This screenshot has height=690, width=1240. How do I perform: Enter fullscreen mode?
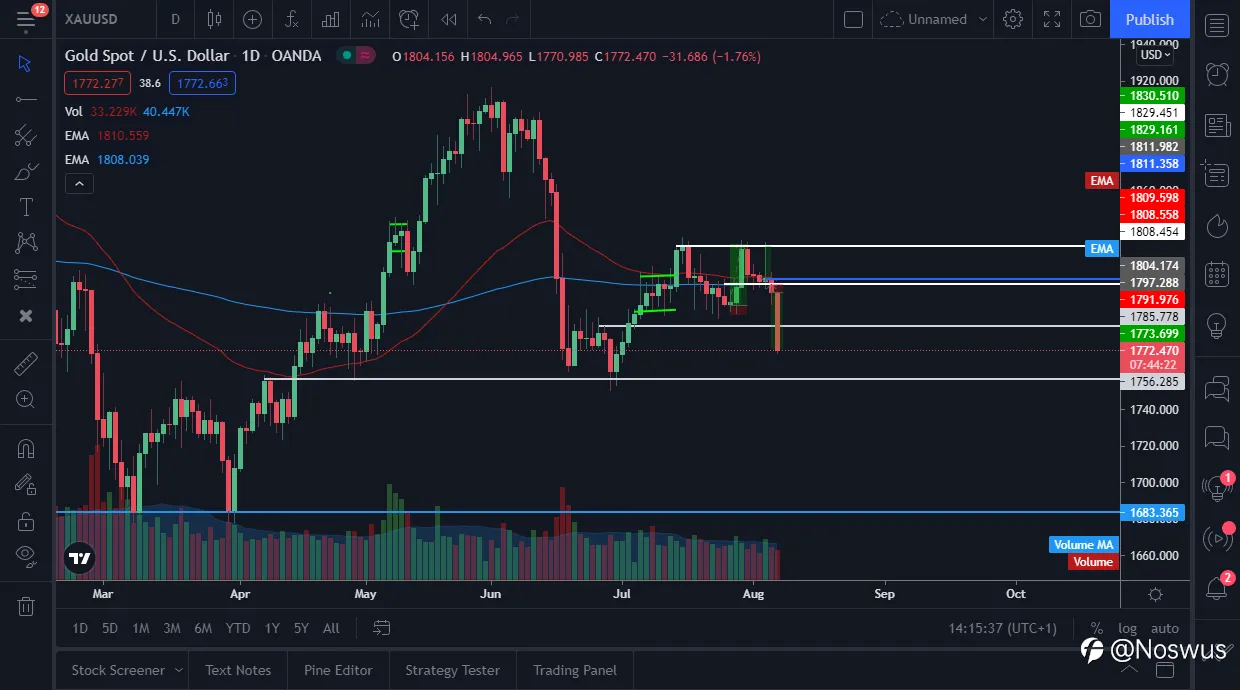[1052, 19]
